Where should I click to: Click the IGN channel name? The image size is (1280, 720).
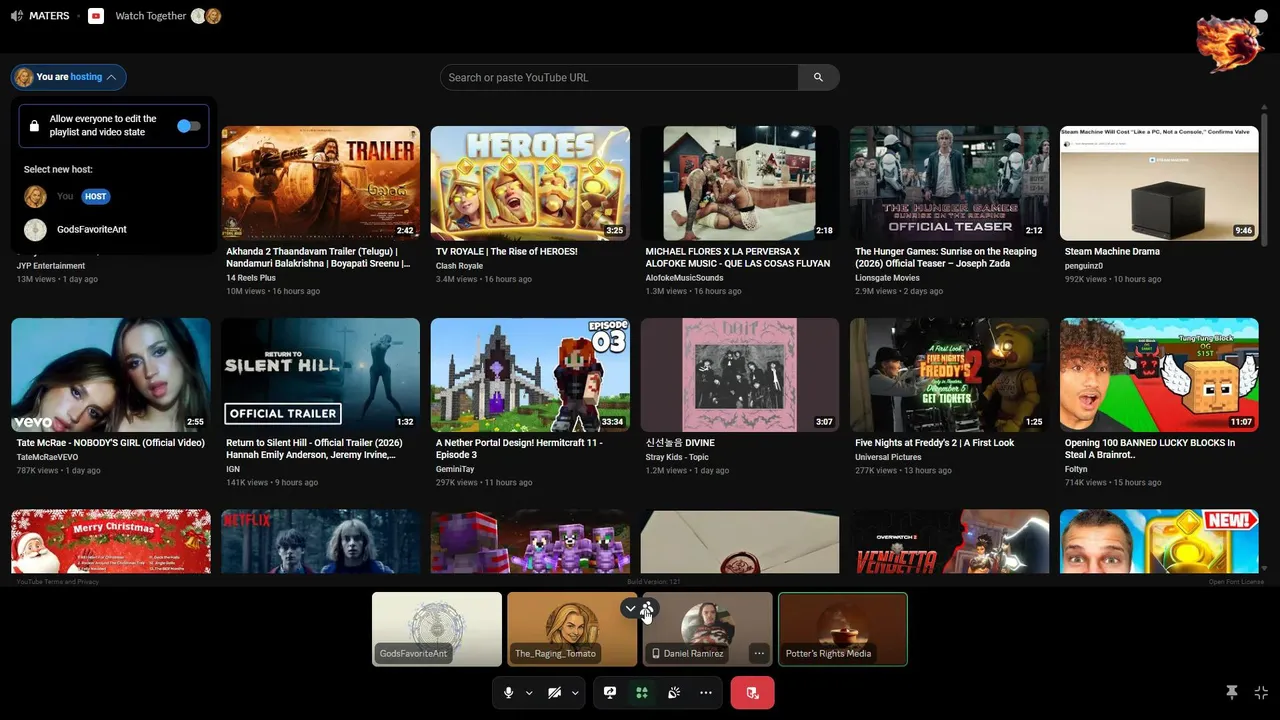(x=233, y=469)
